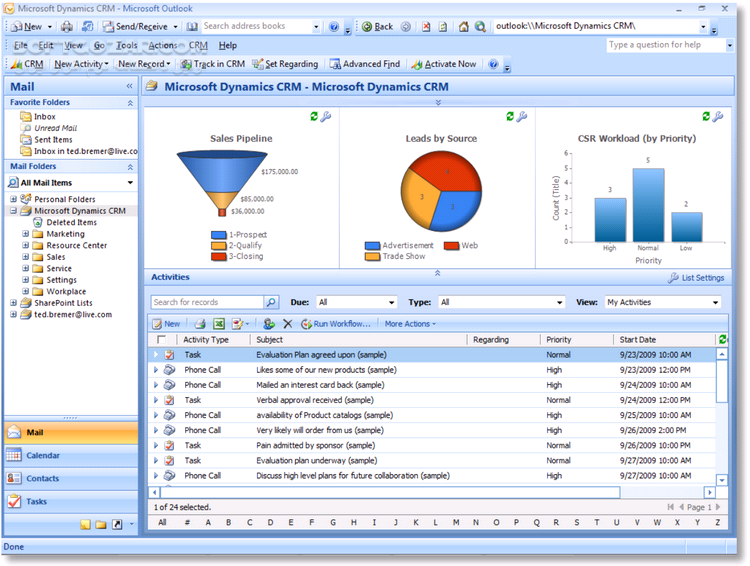Expand the Sales folder node

point(26,256)
